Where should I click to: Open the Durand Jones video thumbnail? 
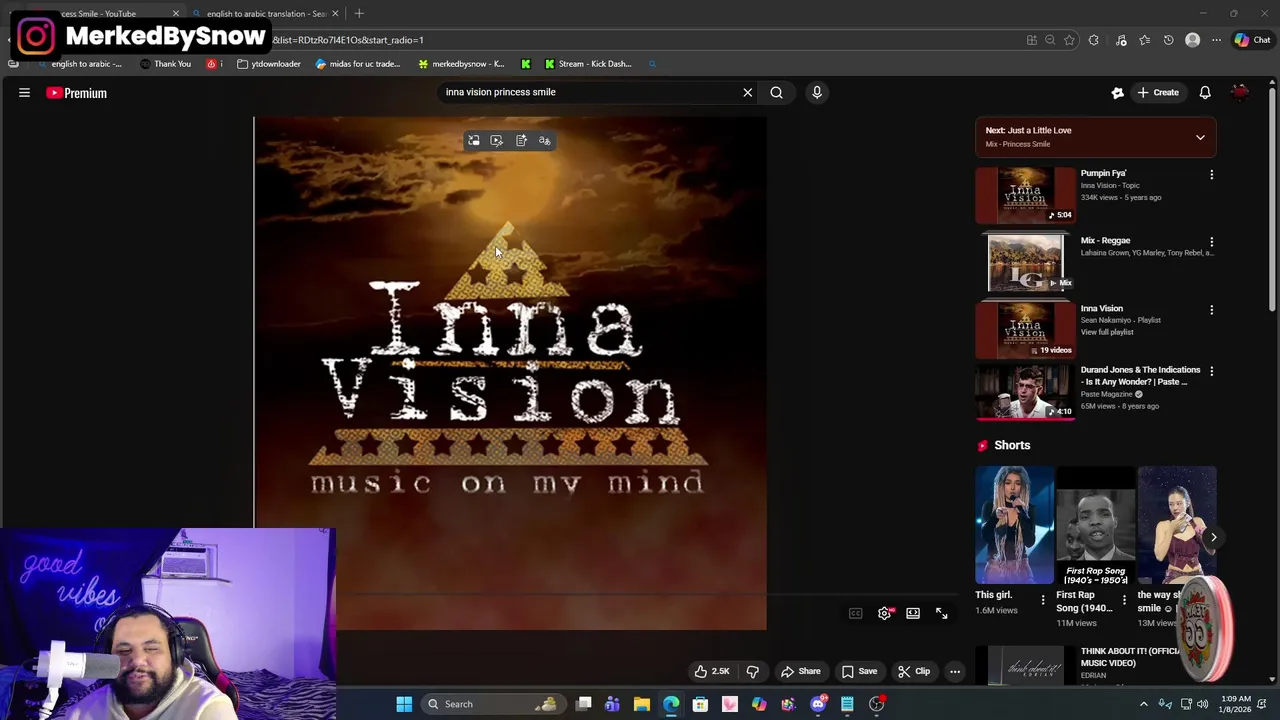click(x=1025, y=391)
